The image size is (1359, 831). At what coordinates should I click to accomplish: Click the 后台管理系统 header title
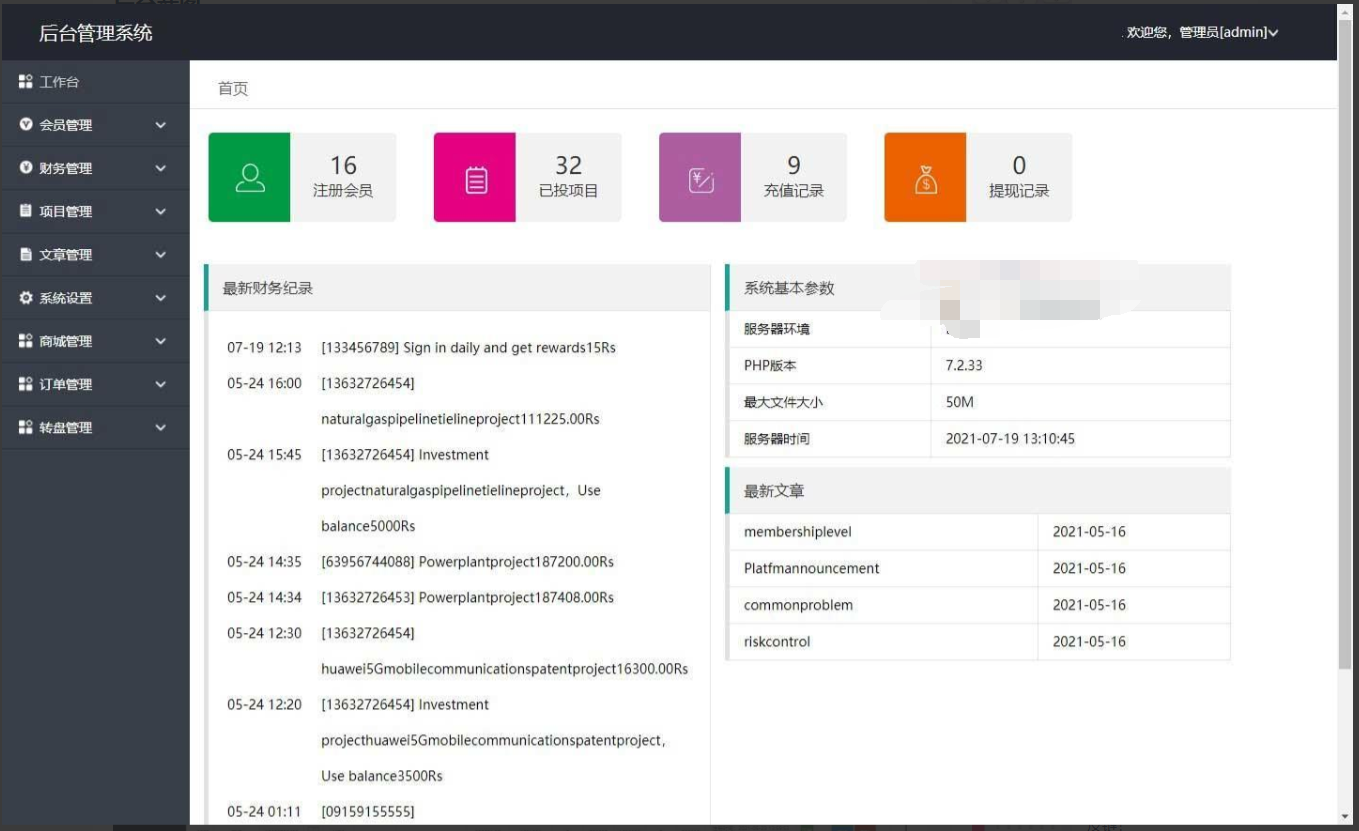click(96, 33)
